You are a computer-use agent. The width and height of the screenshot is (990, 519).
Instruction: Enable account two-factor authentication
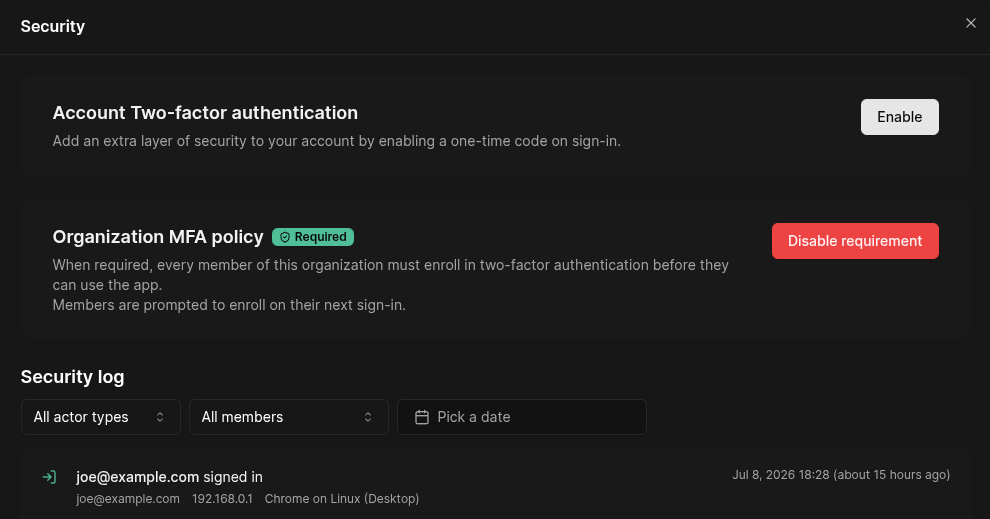[900, 117]
